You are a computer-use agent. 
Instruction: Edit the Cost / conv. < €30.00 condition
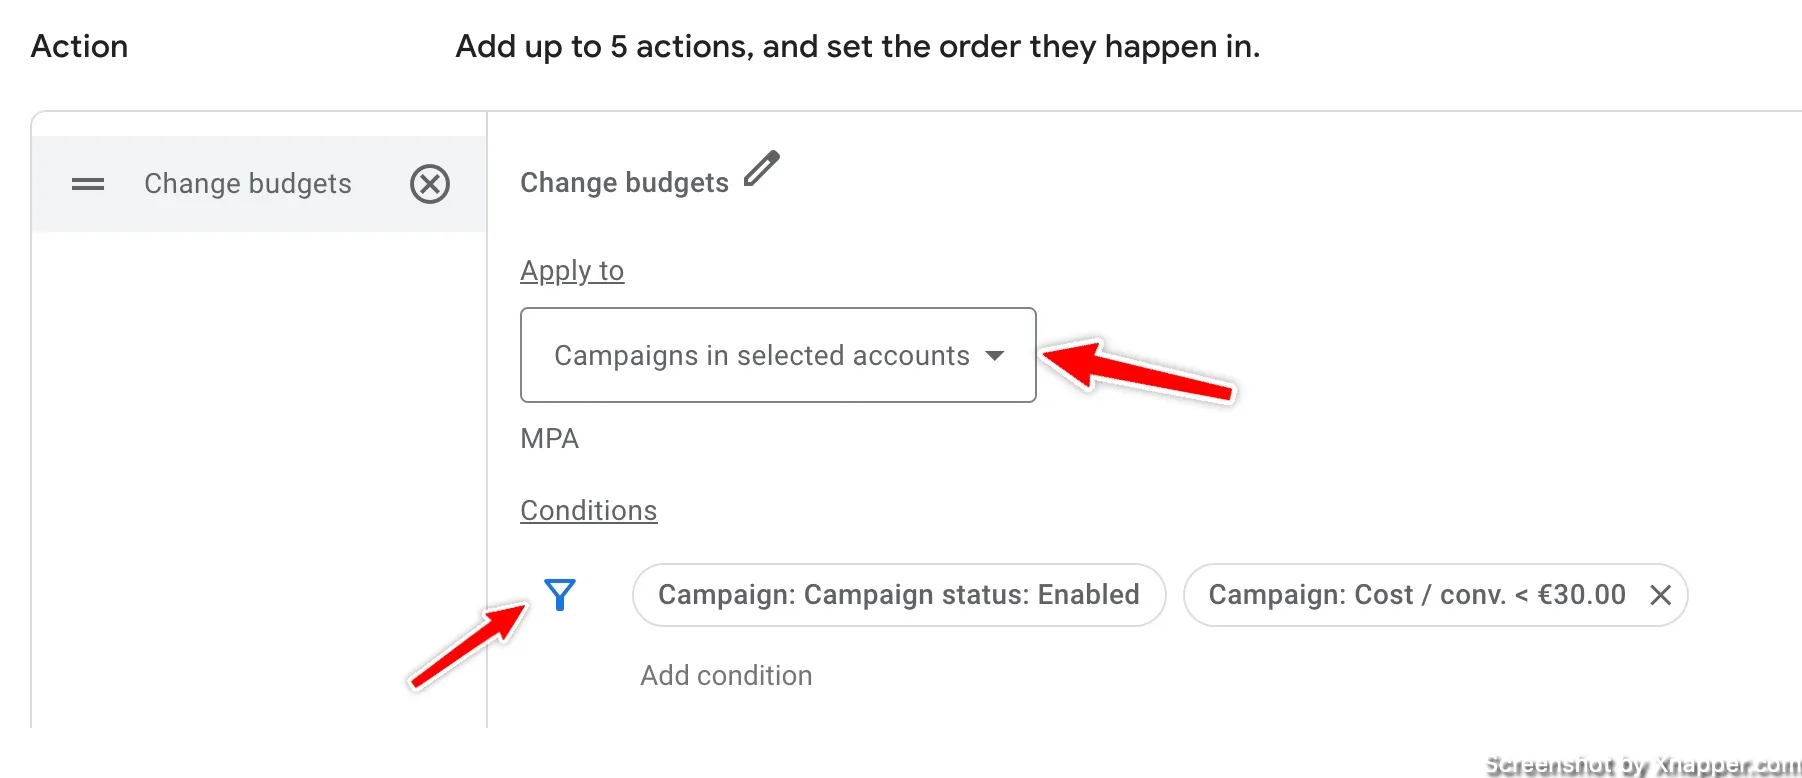click(x=1417, y=595)
